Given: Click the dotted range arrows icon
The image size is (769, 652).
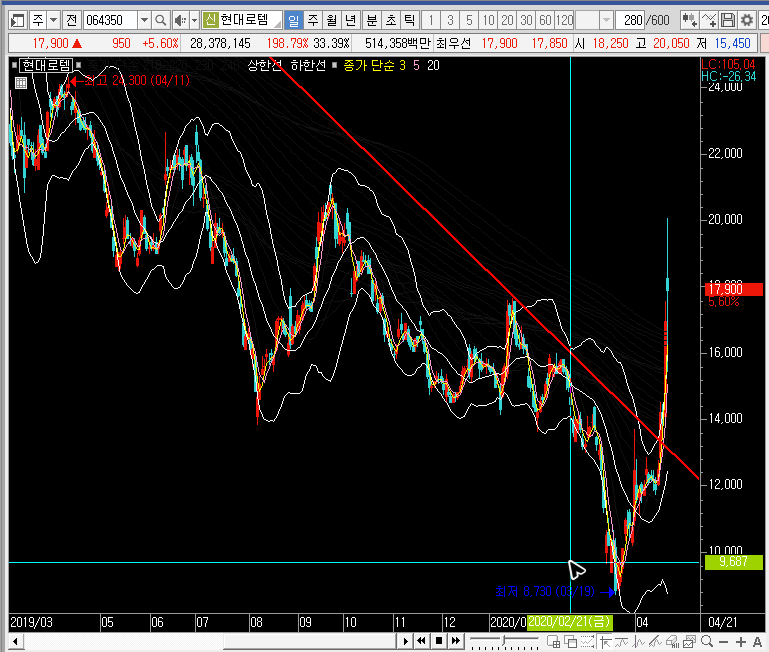Looking at the screenshot, I should tap(588, 641).
